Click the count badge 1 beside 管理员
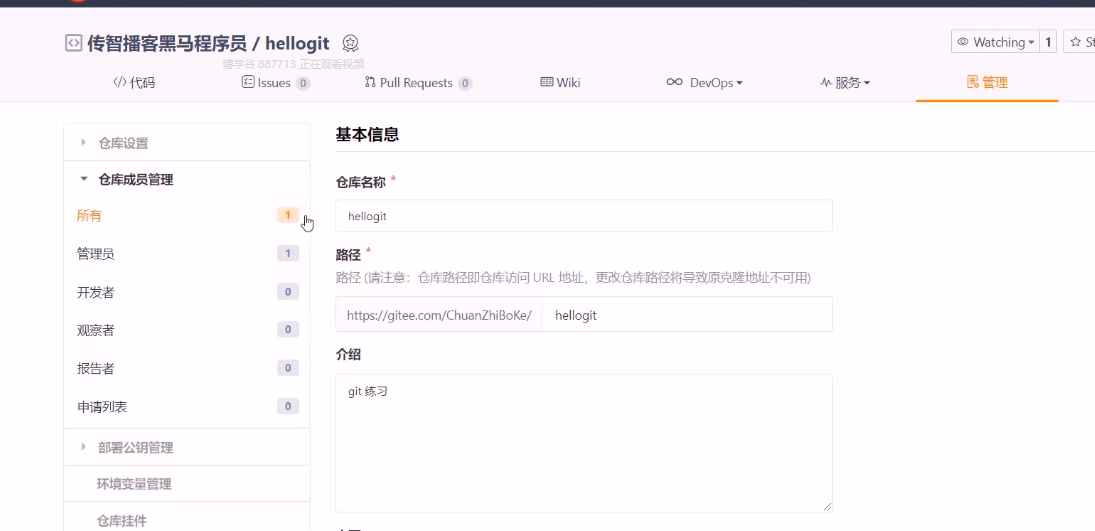 (x=288, y=254)
